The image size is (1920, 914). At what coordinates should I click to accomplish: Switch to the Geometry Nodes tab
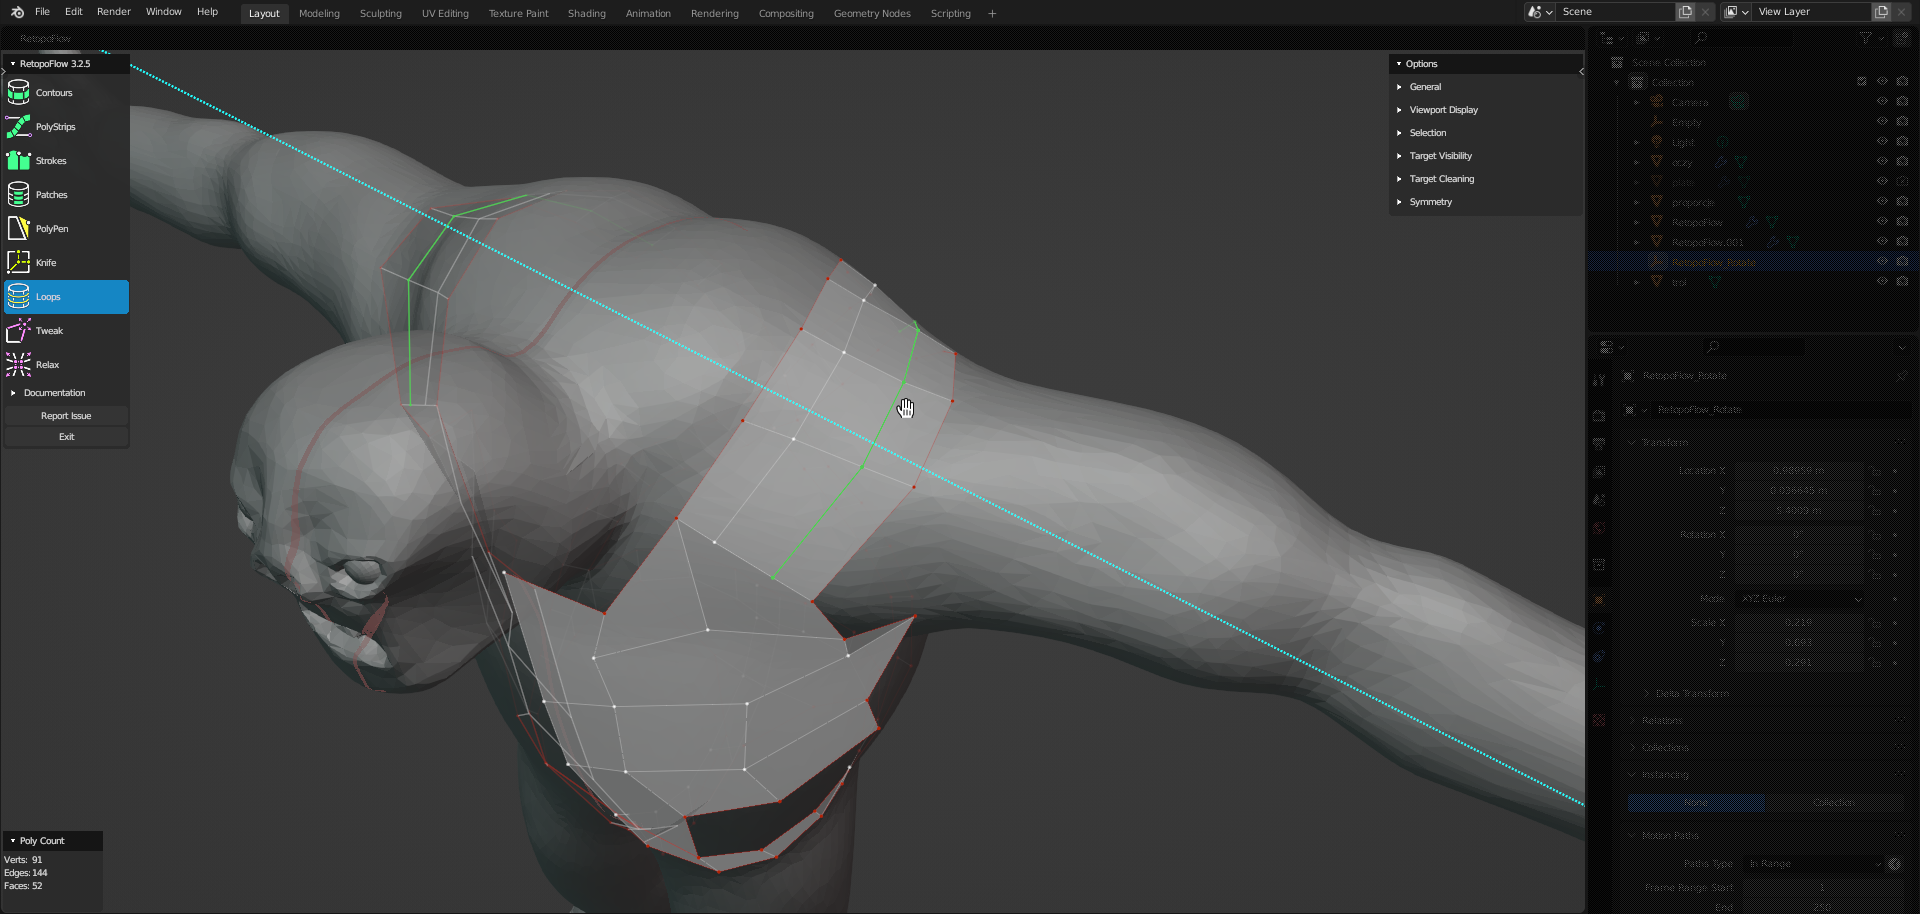pyautogui.click(x=872, y=14)
